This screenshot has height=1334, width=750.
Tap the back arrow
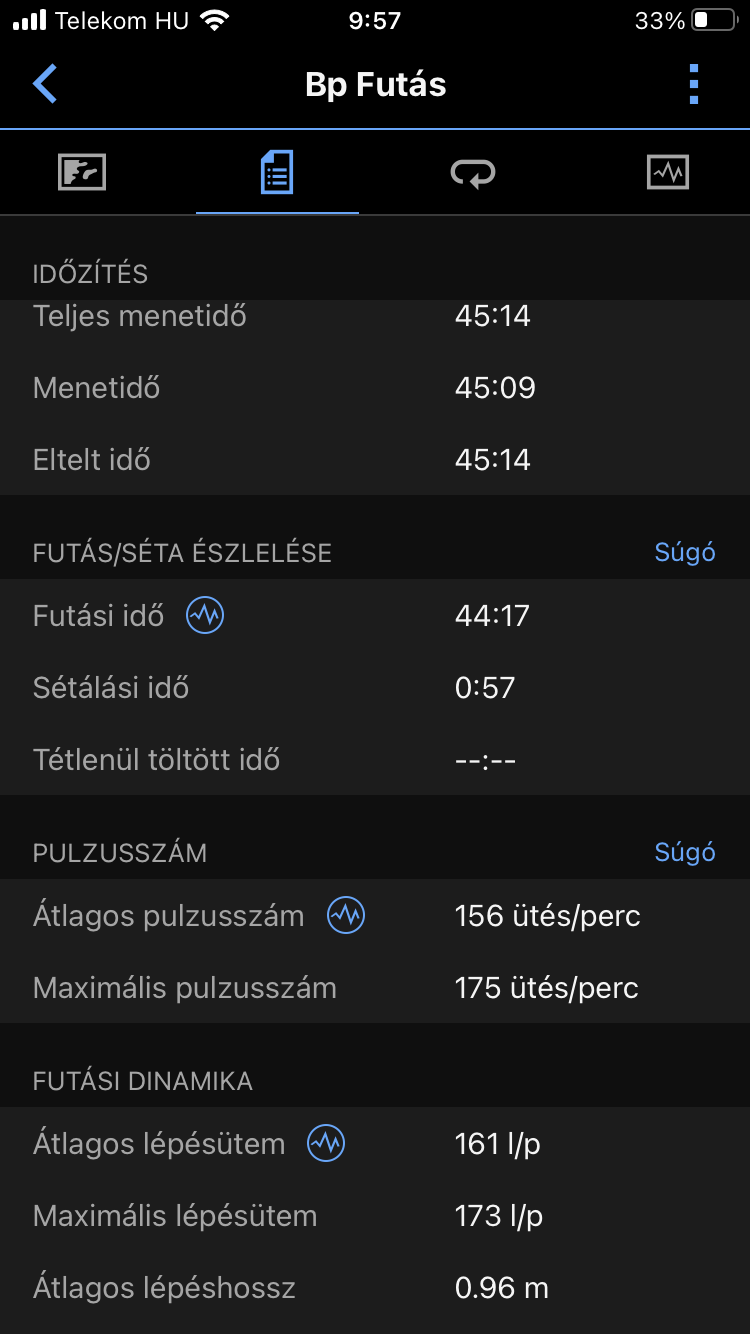pos(45,84)
